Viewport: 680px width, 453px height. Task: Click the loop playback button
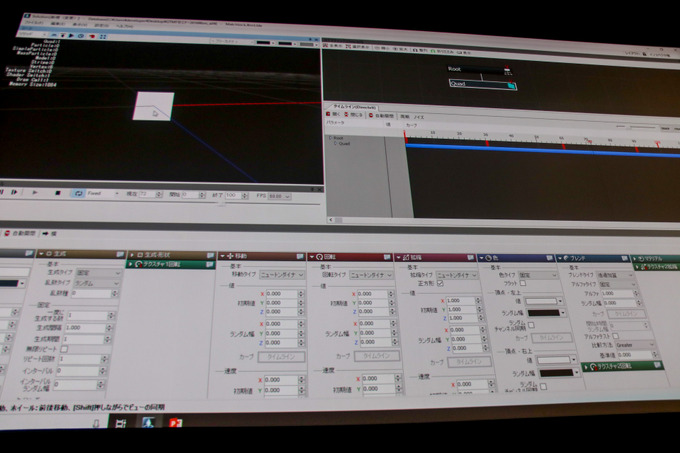[78, 193]
